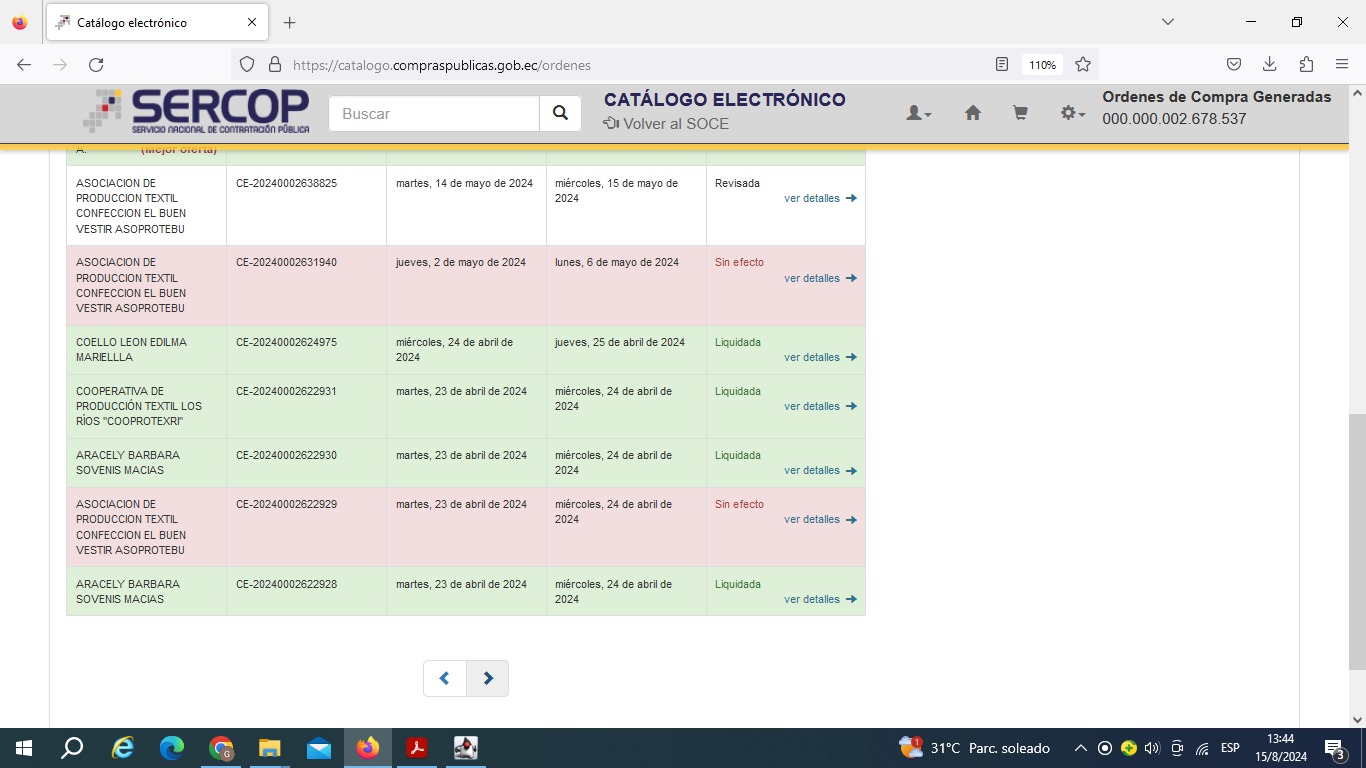This screenshot has height=768, width=1366.
Task: Go to next page of orders
Action: point(488,678)
